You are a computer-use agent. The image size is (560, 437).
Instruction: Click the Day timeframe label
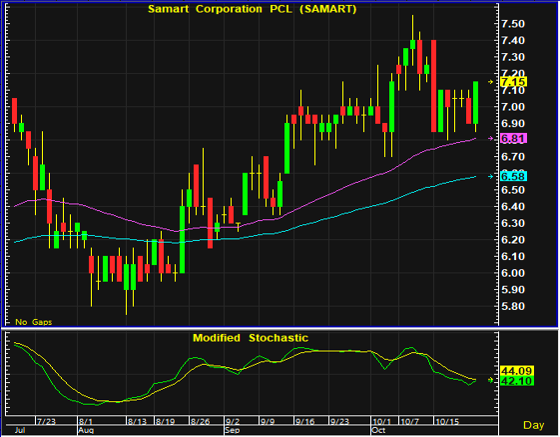534,425
